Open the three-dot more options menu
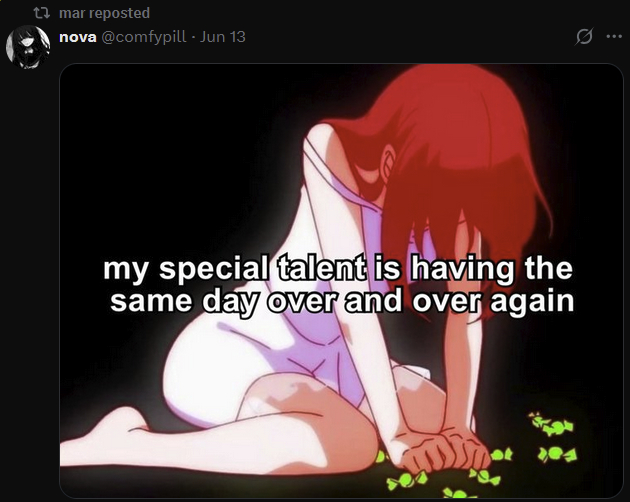This screenshot has width=630, height=502. pyautogui.click(x=614, y=37)
